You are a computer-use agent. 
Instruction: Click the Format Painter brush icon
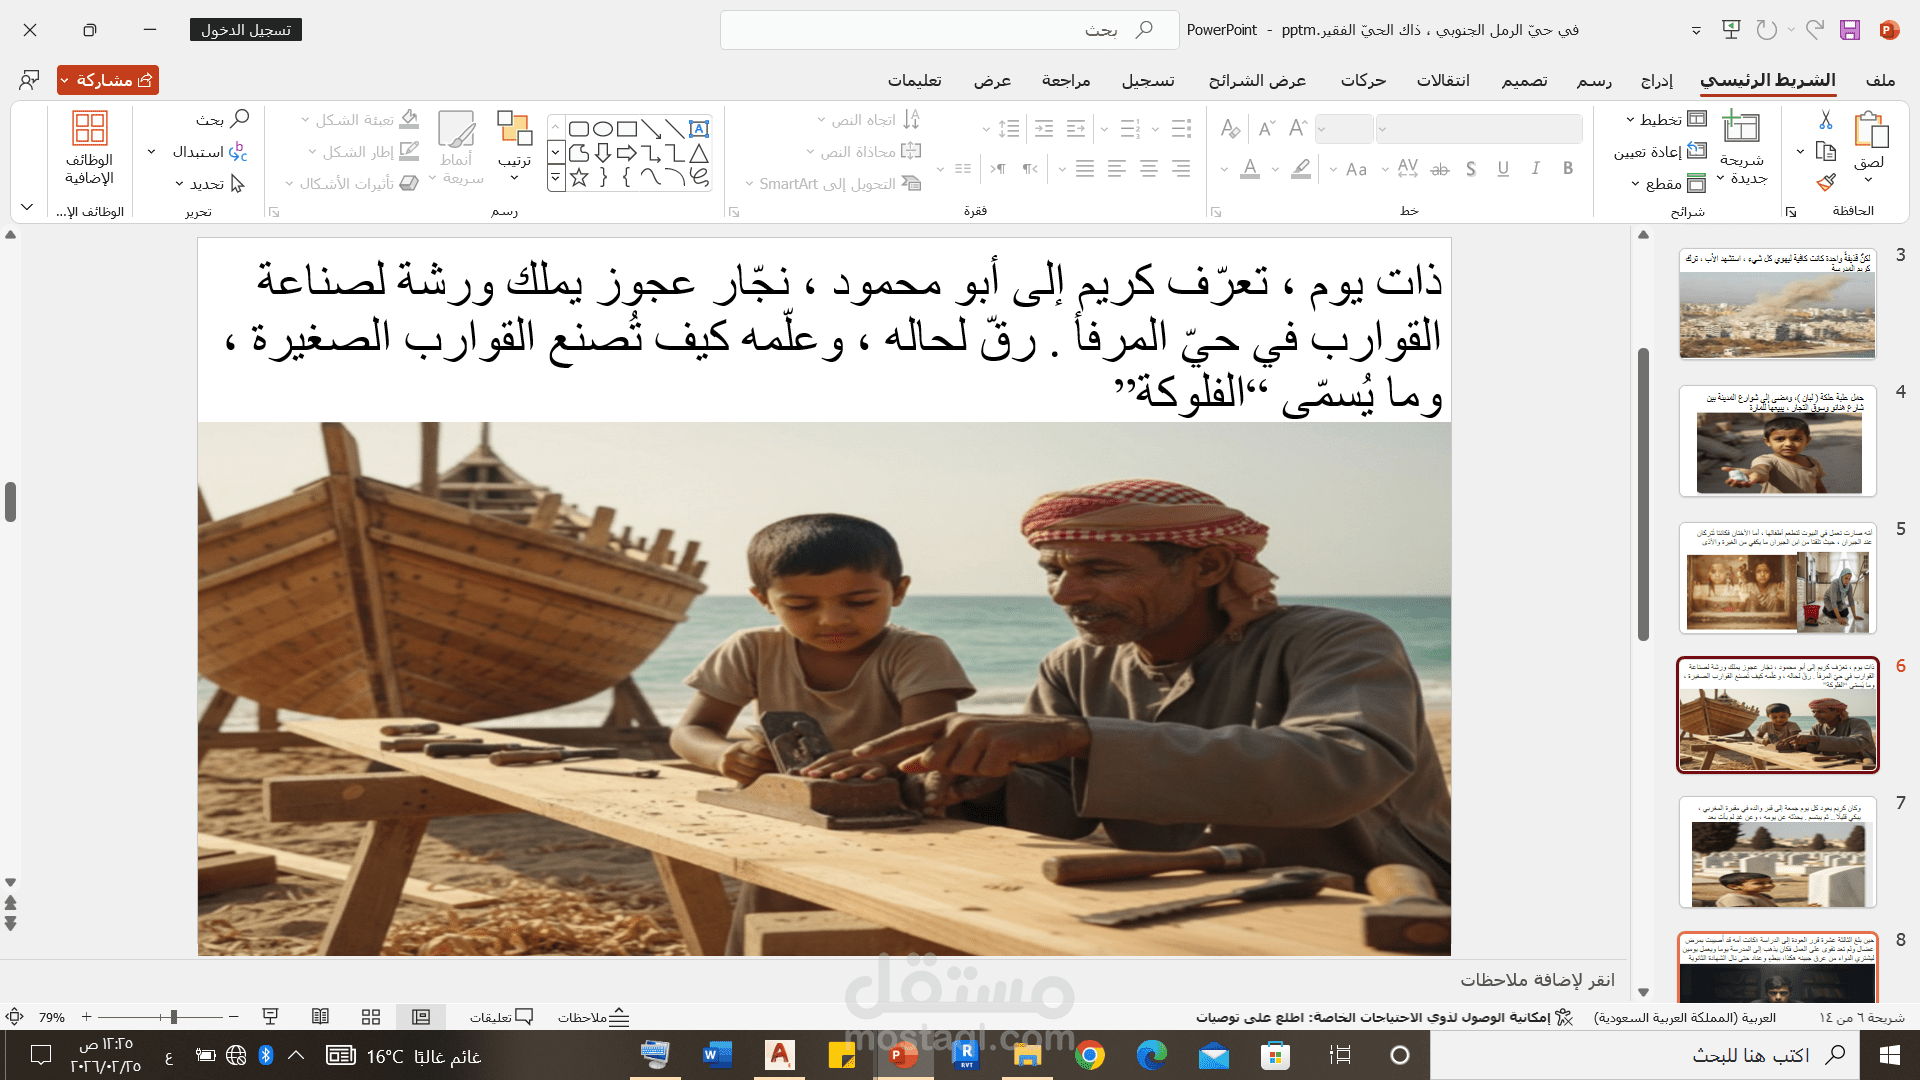tap(1825, 182)
